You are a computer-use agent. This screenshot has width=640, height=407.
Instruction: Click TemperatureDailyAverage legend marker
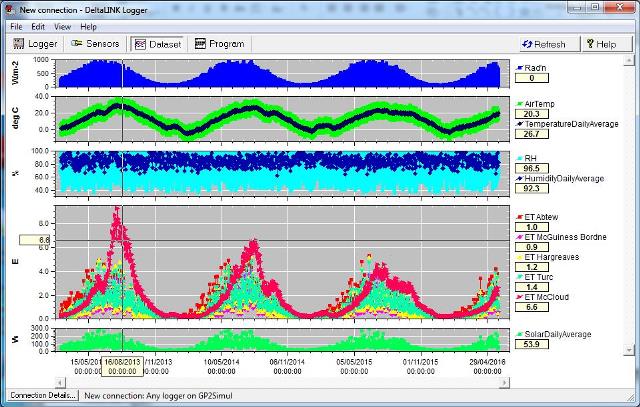click(x=520, y=124)
